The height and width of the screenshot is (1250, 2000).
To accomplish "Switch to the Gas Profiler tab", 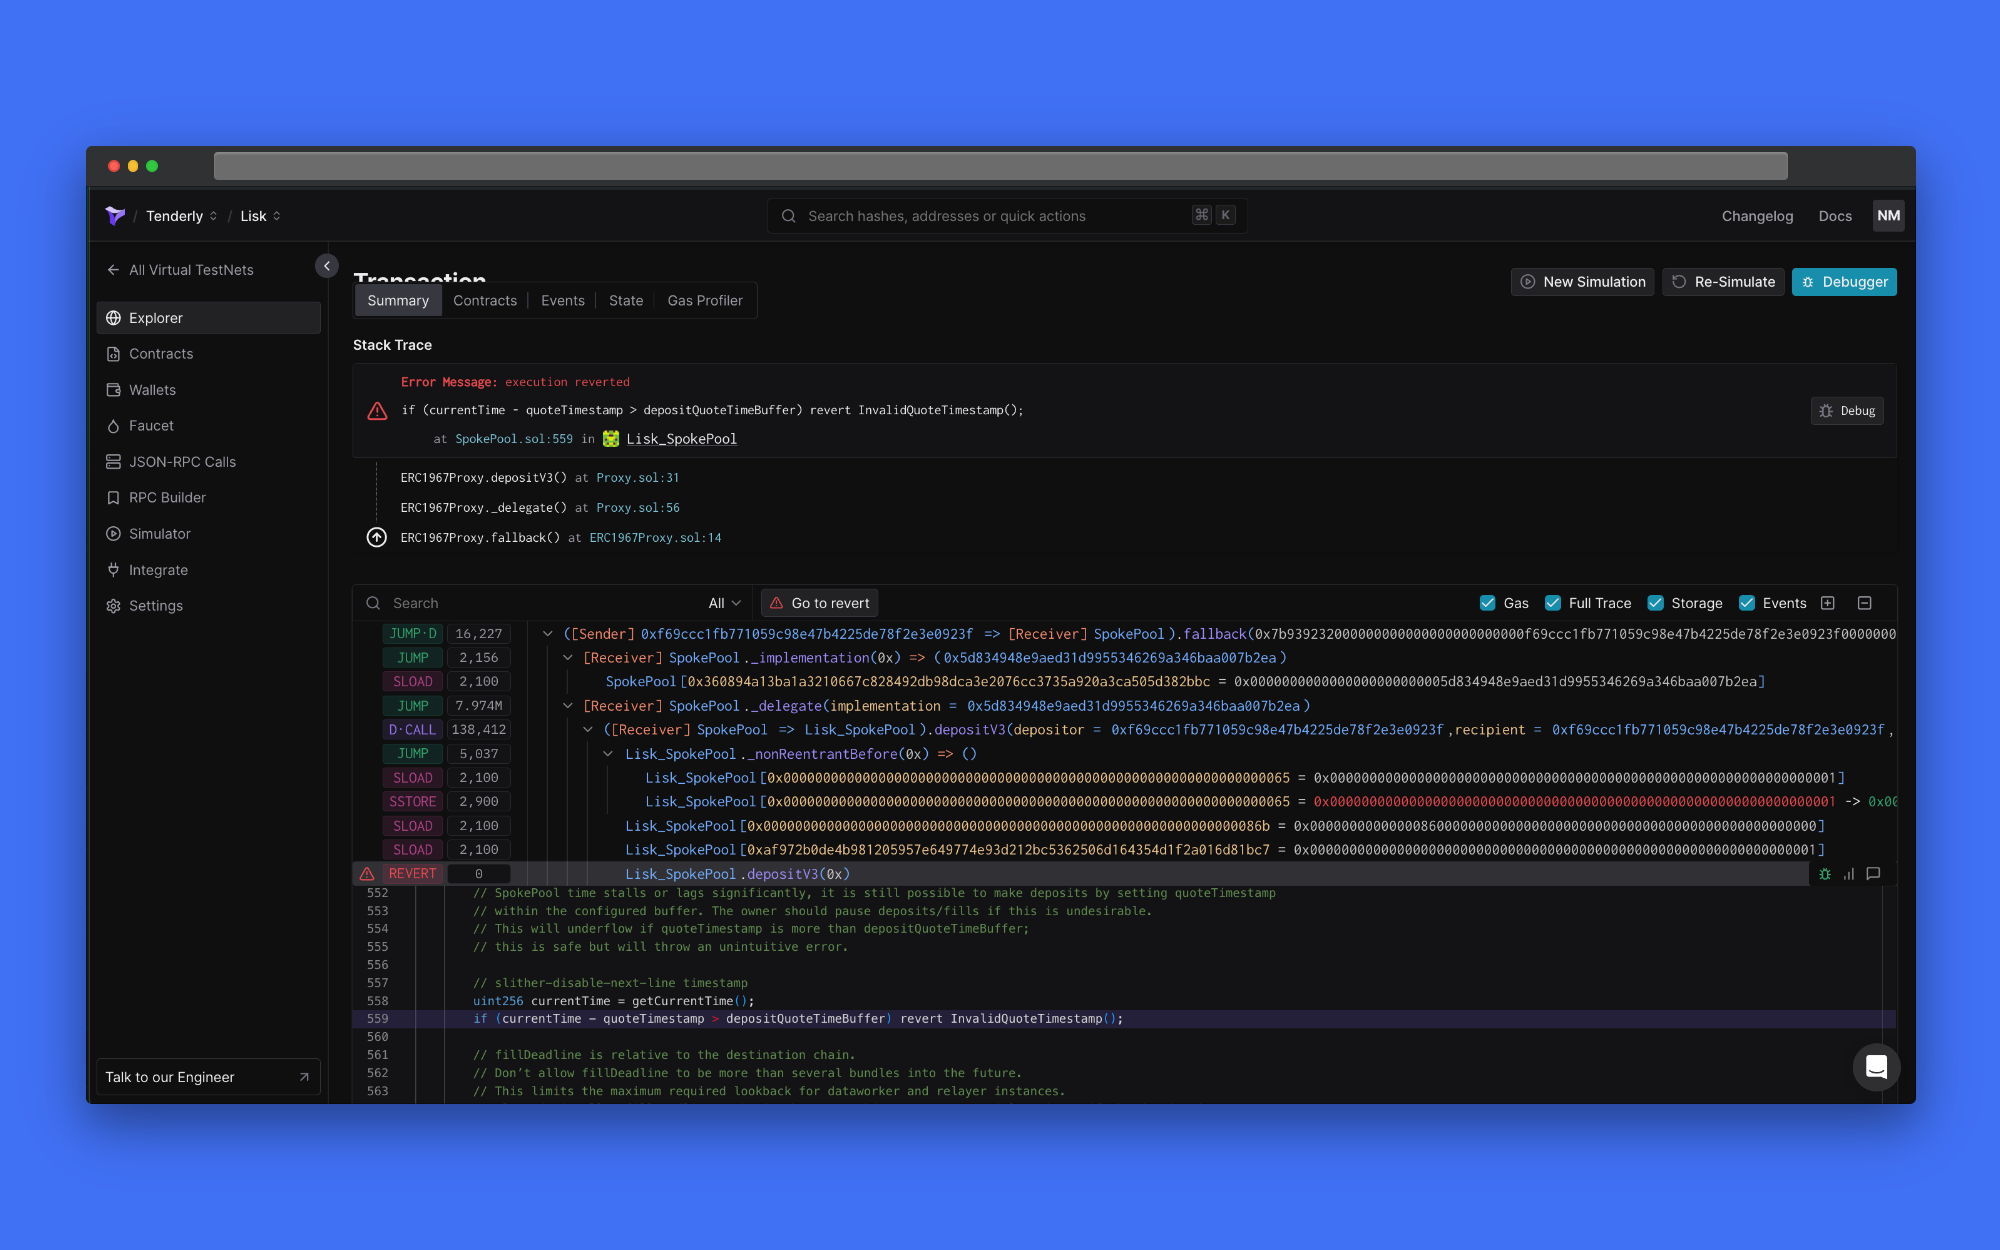I will [x=705, y=301].
